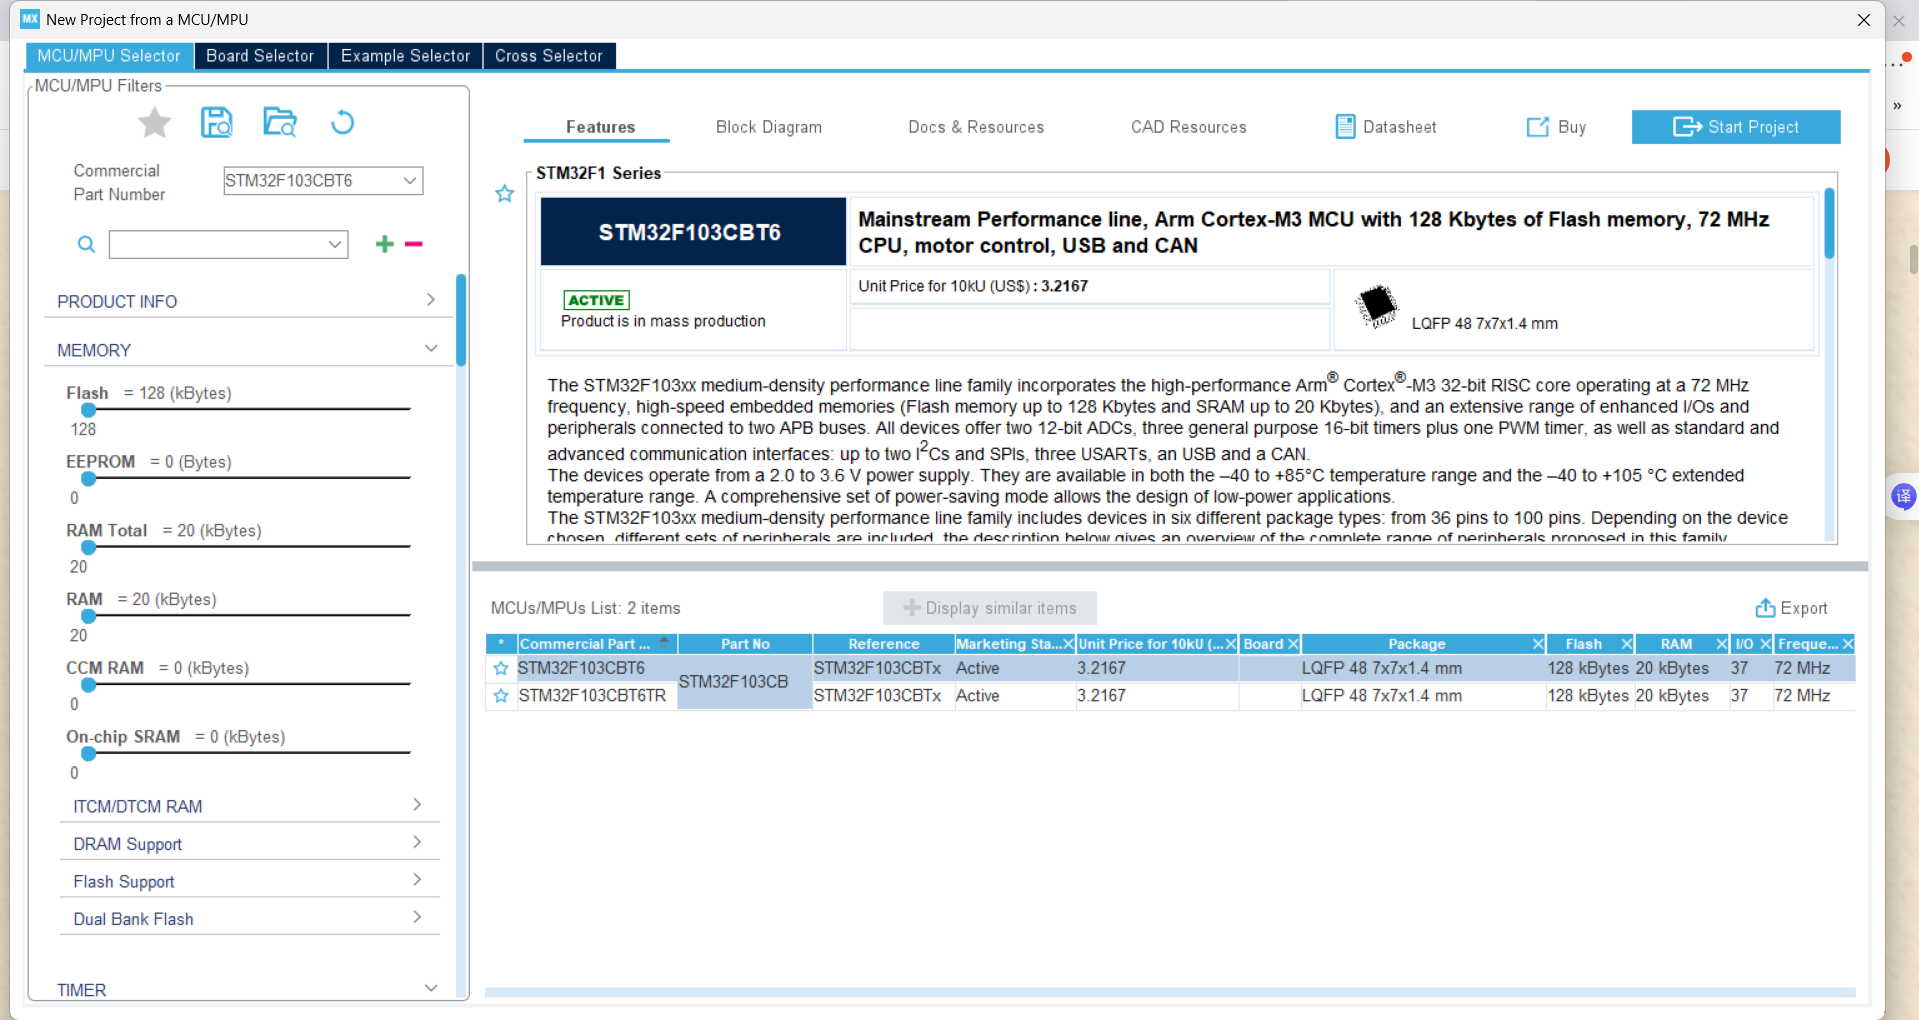Open the Cross Selector tab
1919x1020 pixels.
click(x=549, y=56)
